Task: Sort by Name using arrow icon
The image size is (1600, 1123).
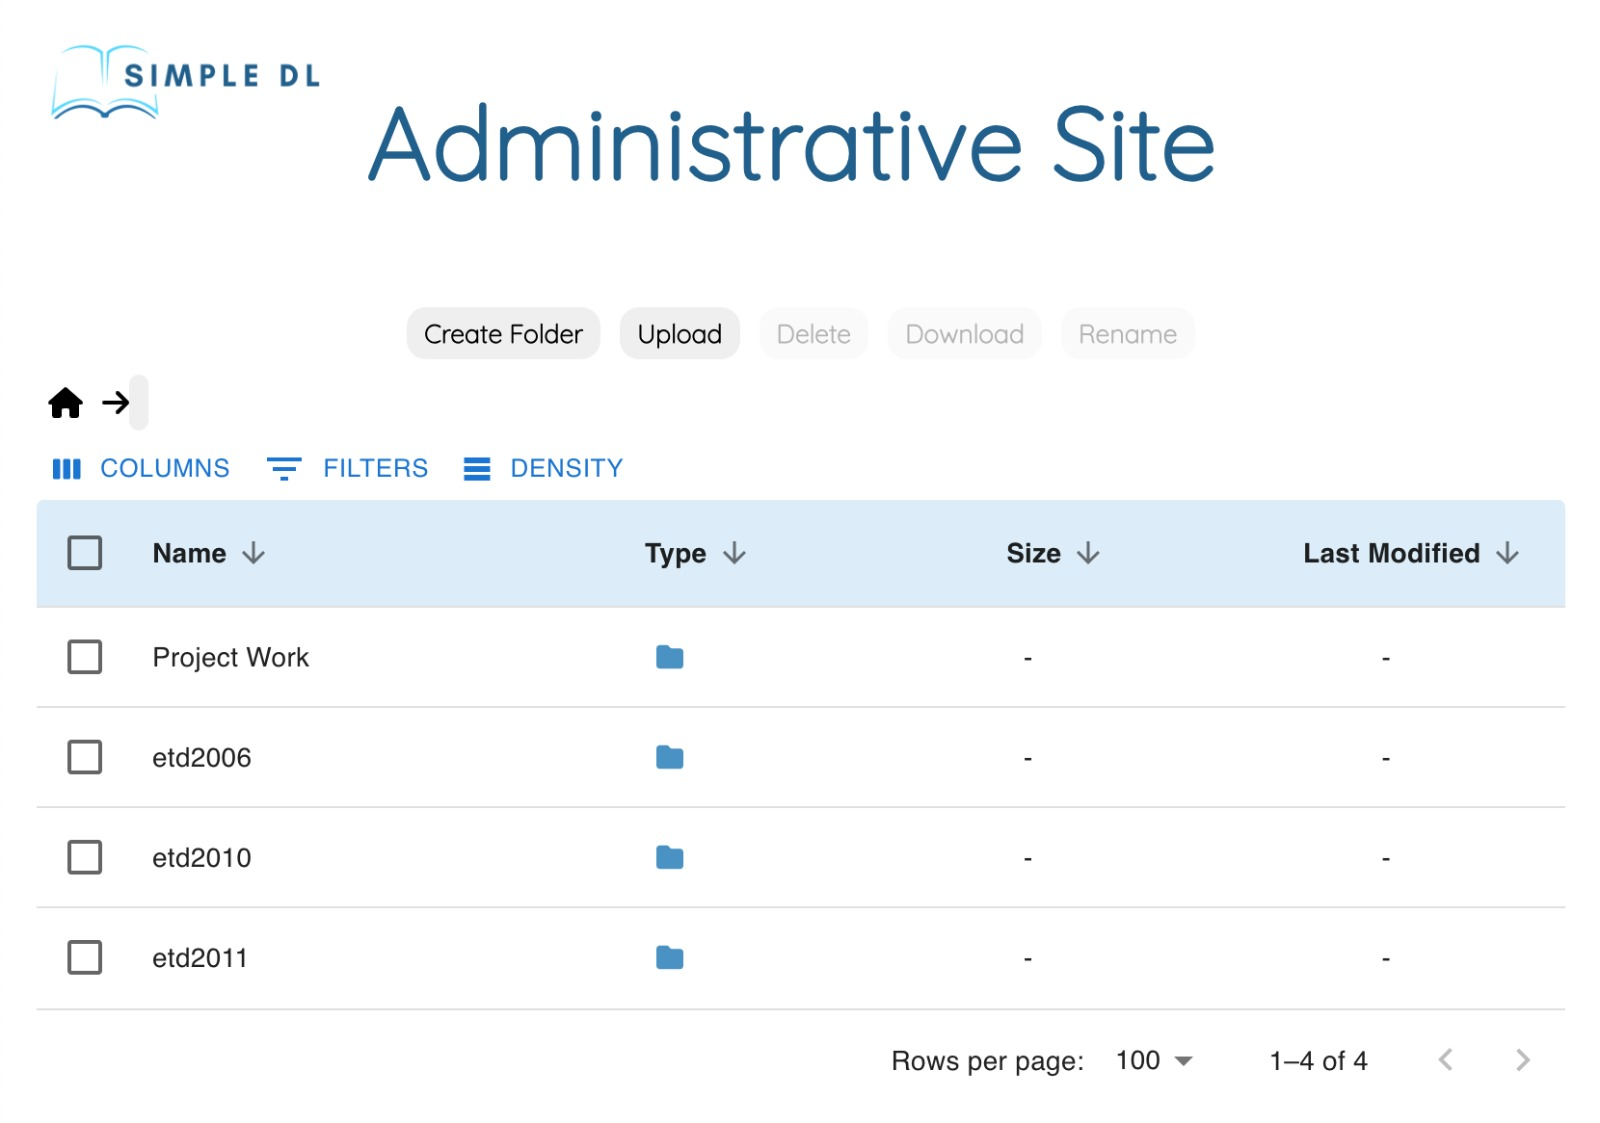Action: 254,553
